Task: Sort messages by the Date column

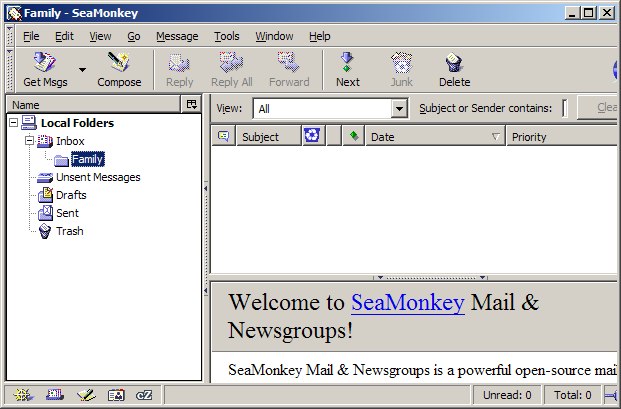Action: point(430,136)
